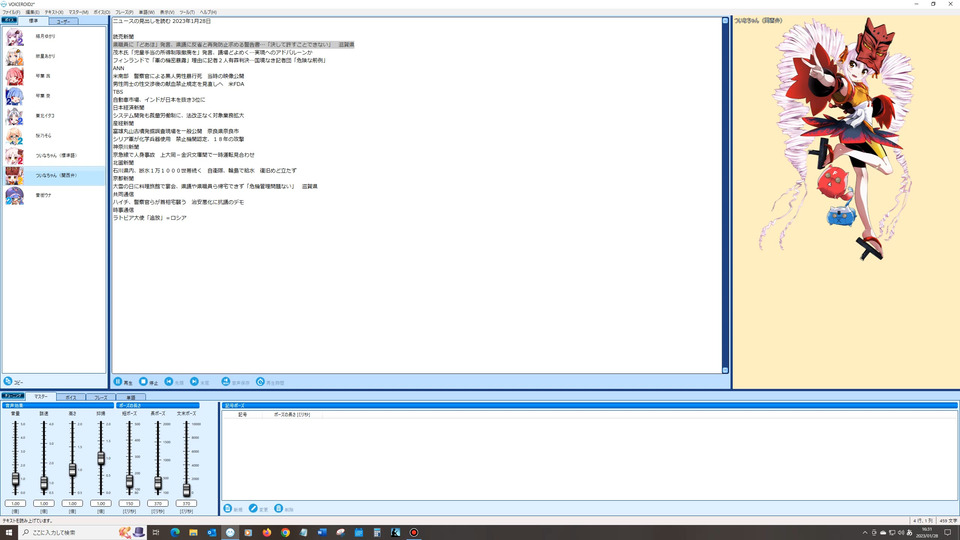Viewport: 960px width, 540px height.
Task: Open File Explorer from the taskbar
Action: 193,532
